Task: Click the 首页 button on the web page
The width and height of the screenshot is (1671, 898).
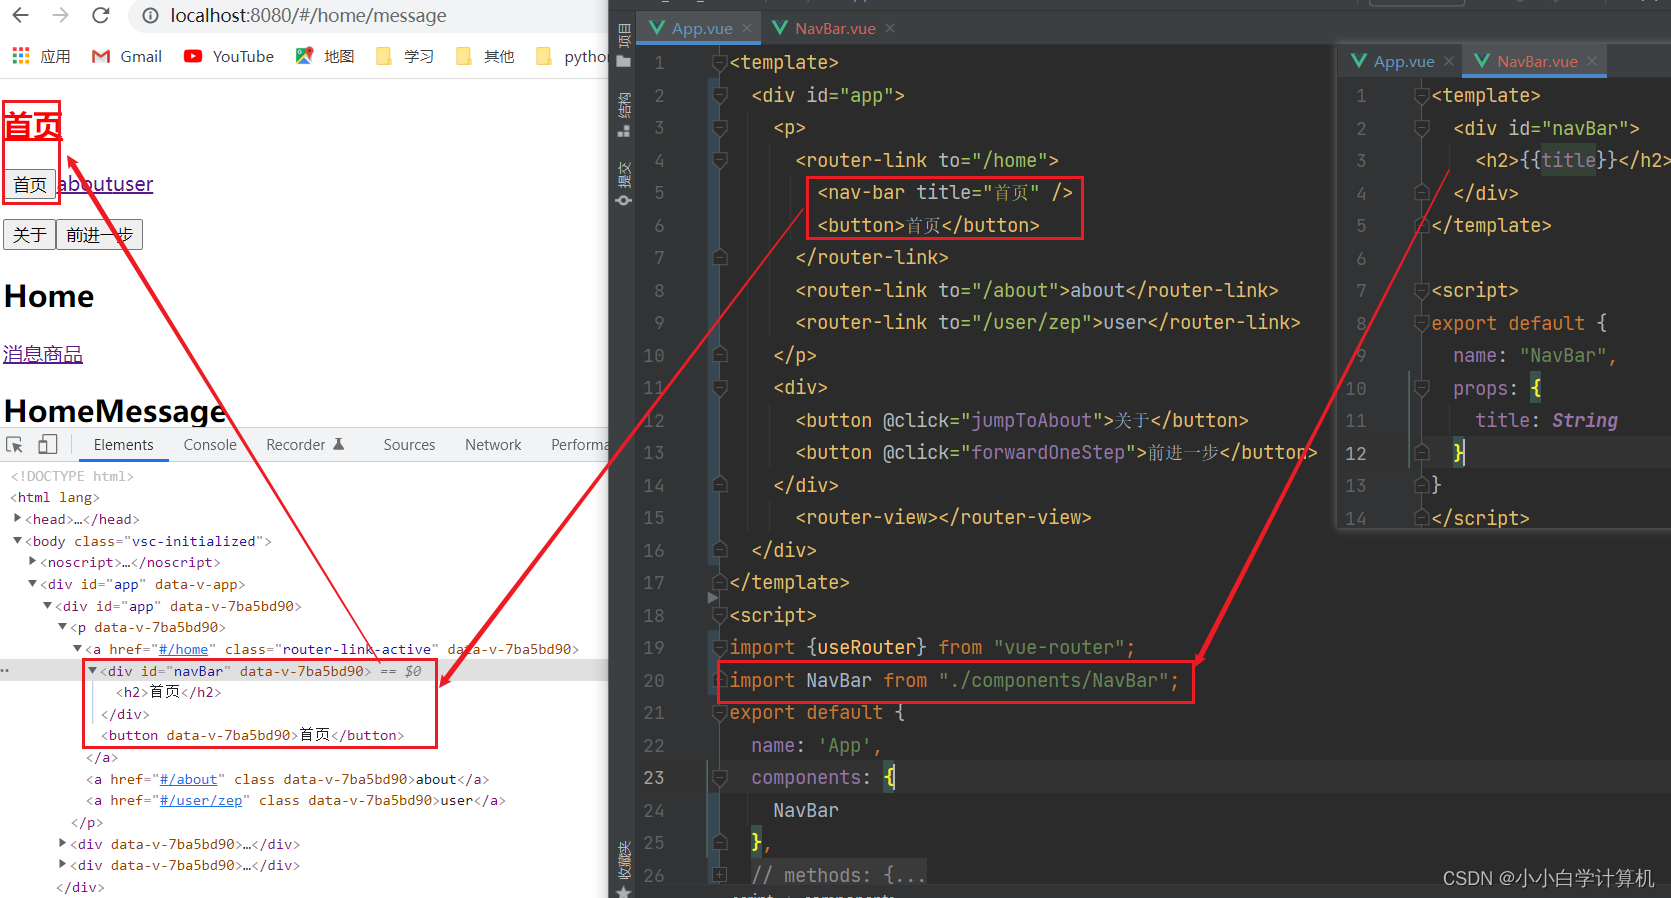Action: coord(30,184)
